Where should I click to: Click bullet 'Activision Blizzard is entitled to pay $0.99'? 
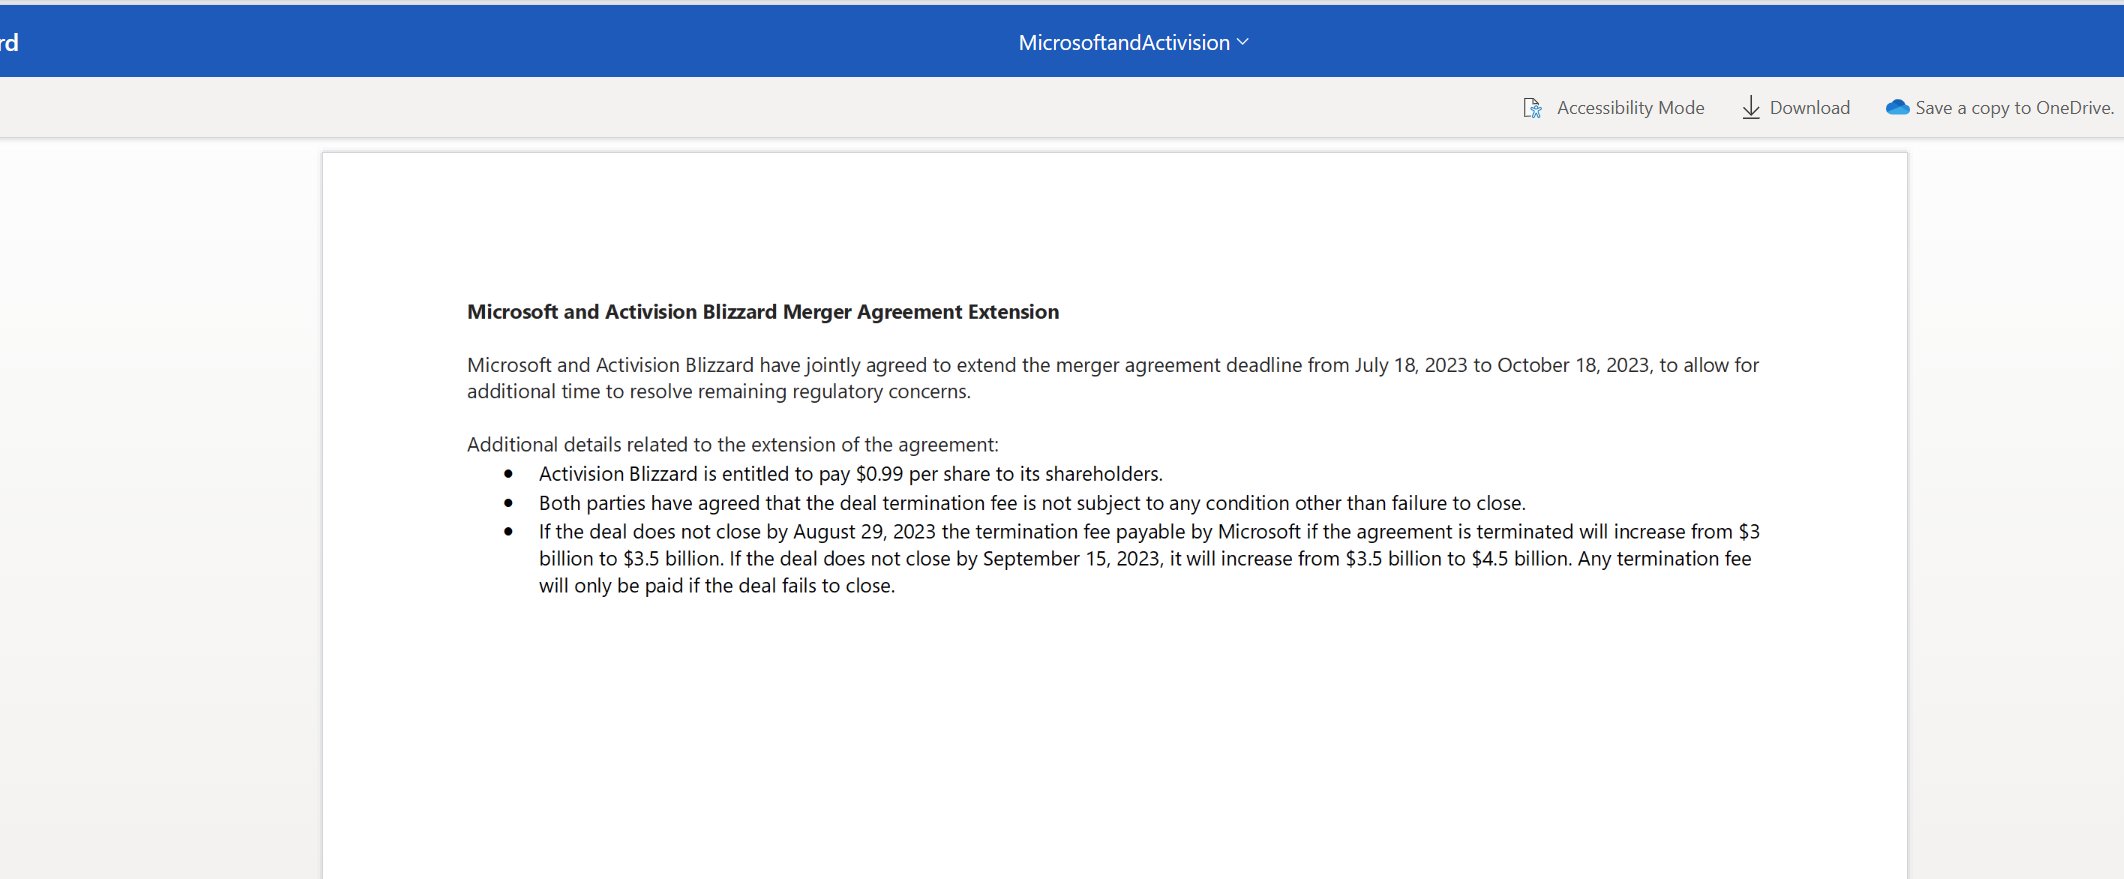(x=851, y=474)
